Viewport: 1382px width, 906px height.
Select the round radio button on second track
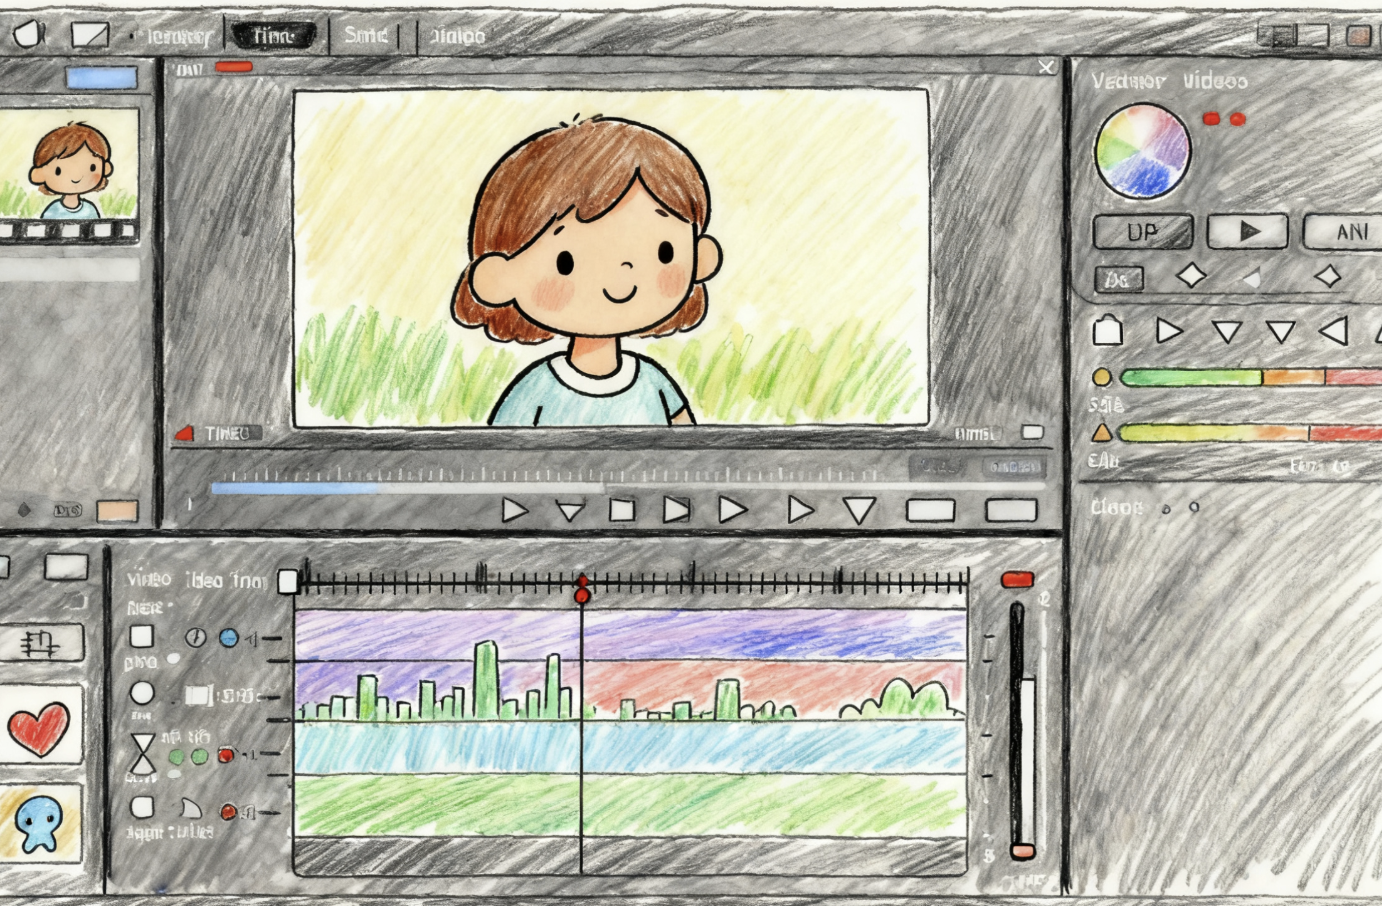click(142, 693)
